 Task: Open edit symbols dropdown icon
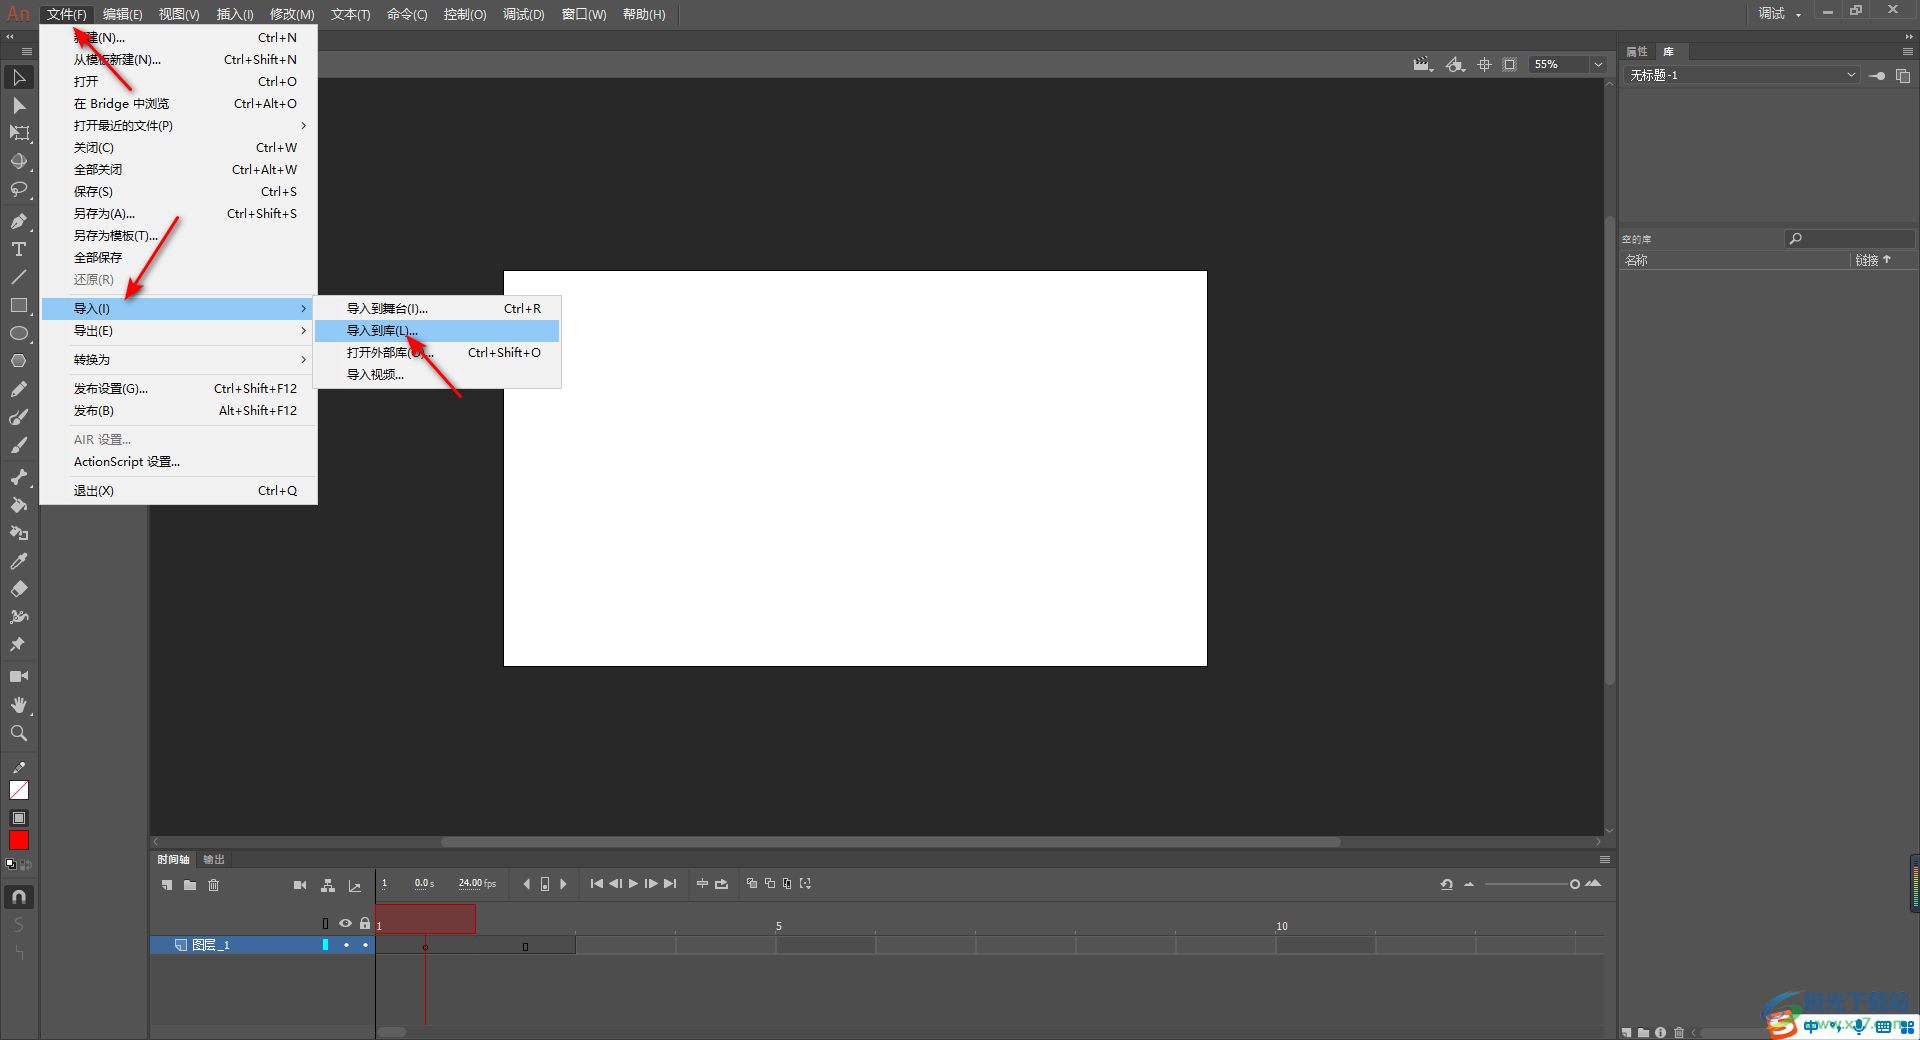pyautogui.click(x=1456, y=64)
